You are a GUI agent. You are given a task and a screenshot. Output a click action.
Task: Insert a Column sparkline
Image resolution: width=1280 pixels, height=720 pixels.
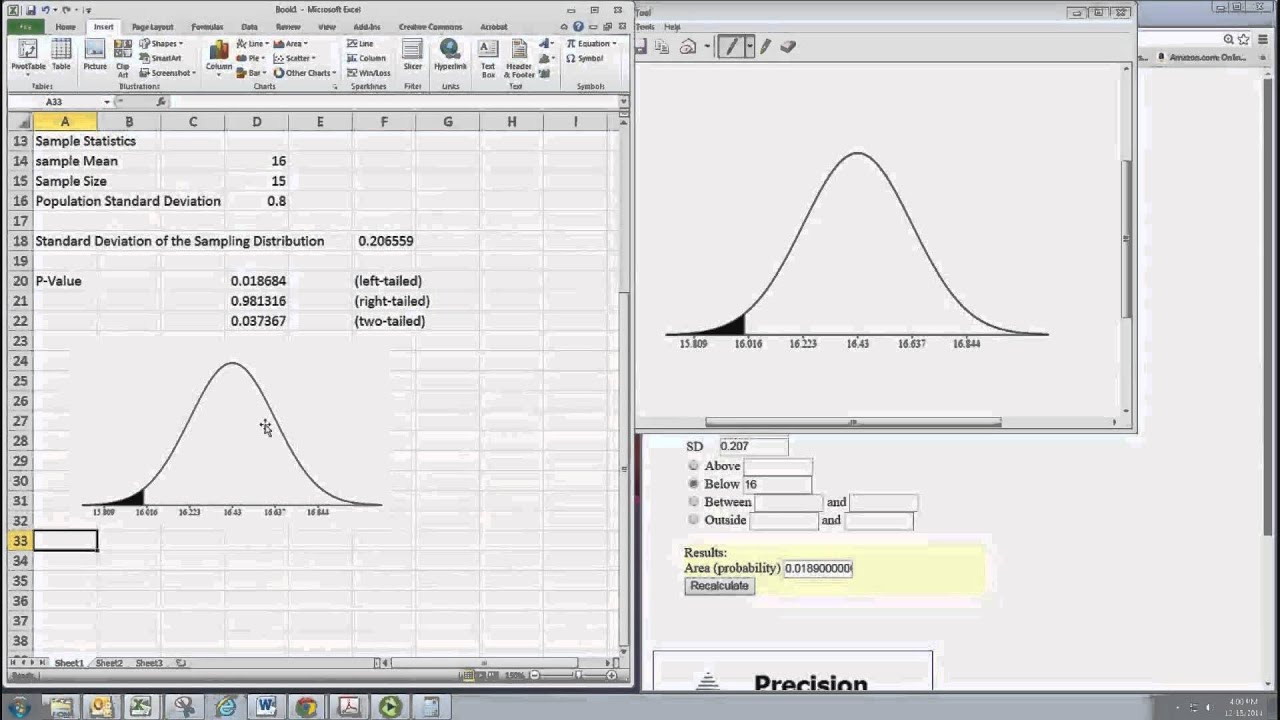tap(366, 58)
